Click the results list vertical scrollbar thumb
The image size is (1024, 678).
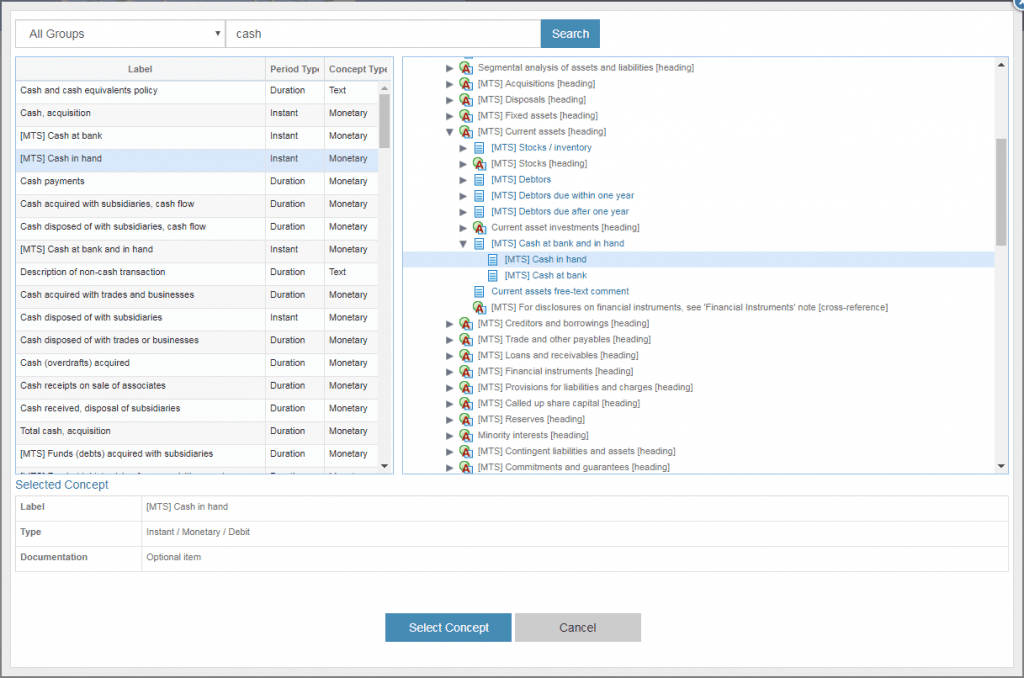click(385, 122)
